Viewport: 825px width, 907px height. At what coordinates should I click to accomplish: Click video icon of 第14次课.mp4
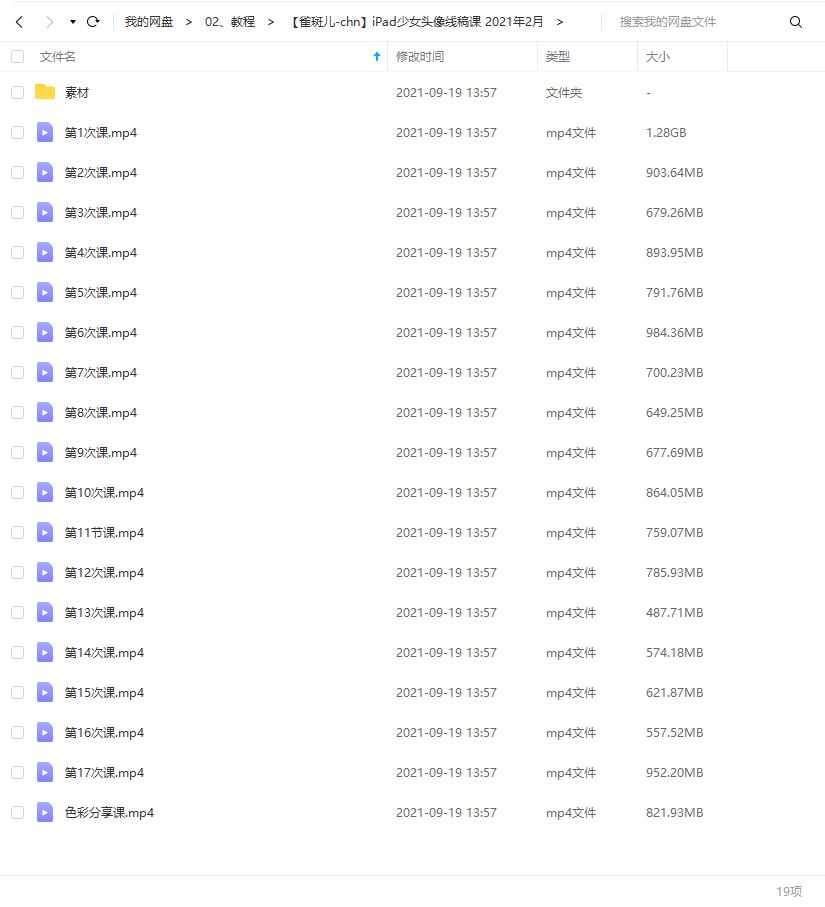coord(45,652)
